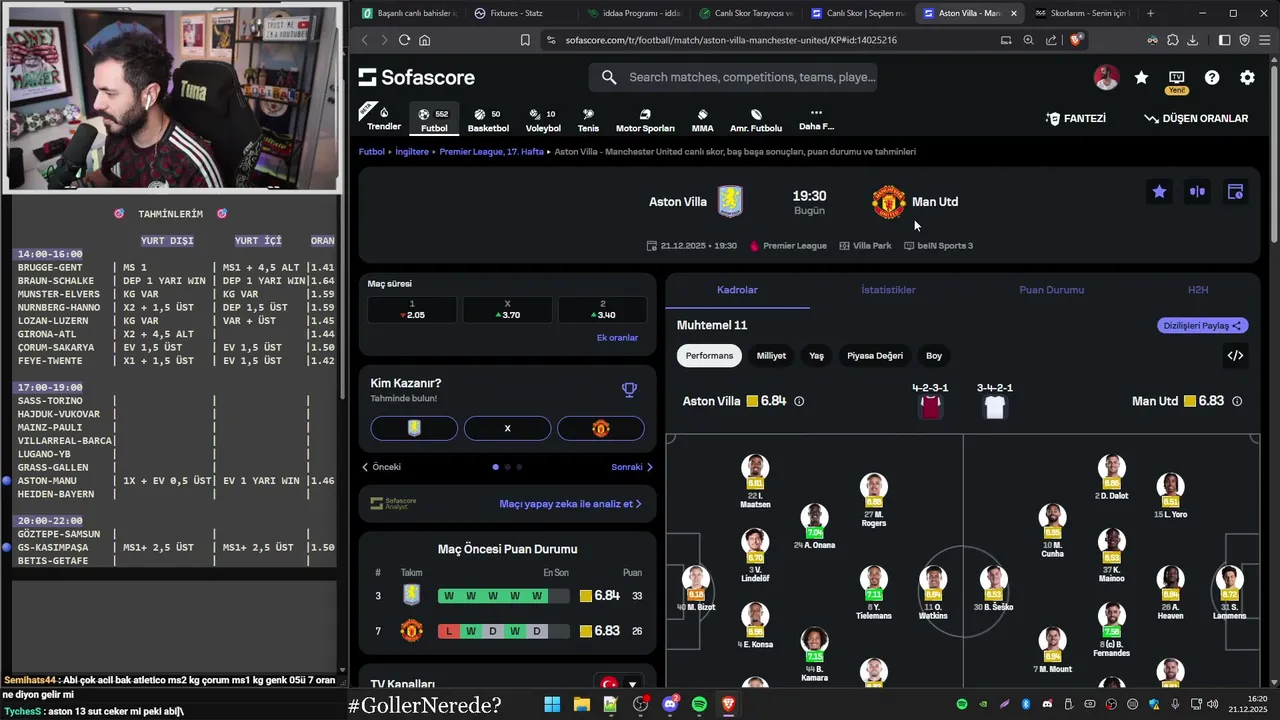Viewport: 1280px width, 720px height.
Task: Select the Futbol sport category
Action: click(434, 120)
